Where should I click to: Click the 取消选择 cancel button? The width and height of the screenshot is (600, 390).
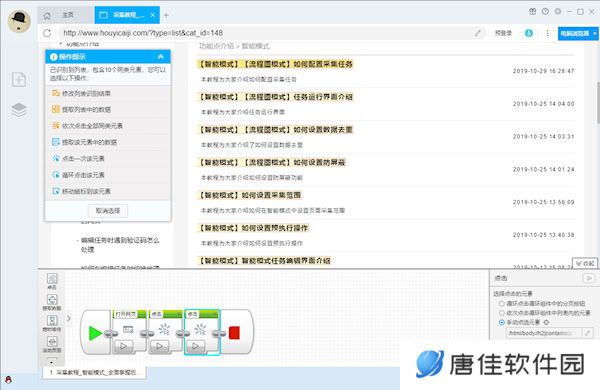coord(108,211)
